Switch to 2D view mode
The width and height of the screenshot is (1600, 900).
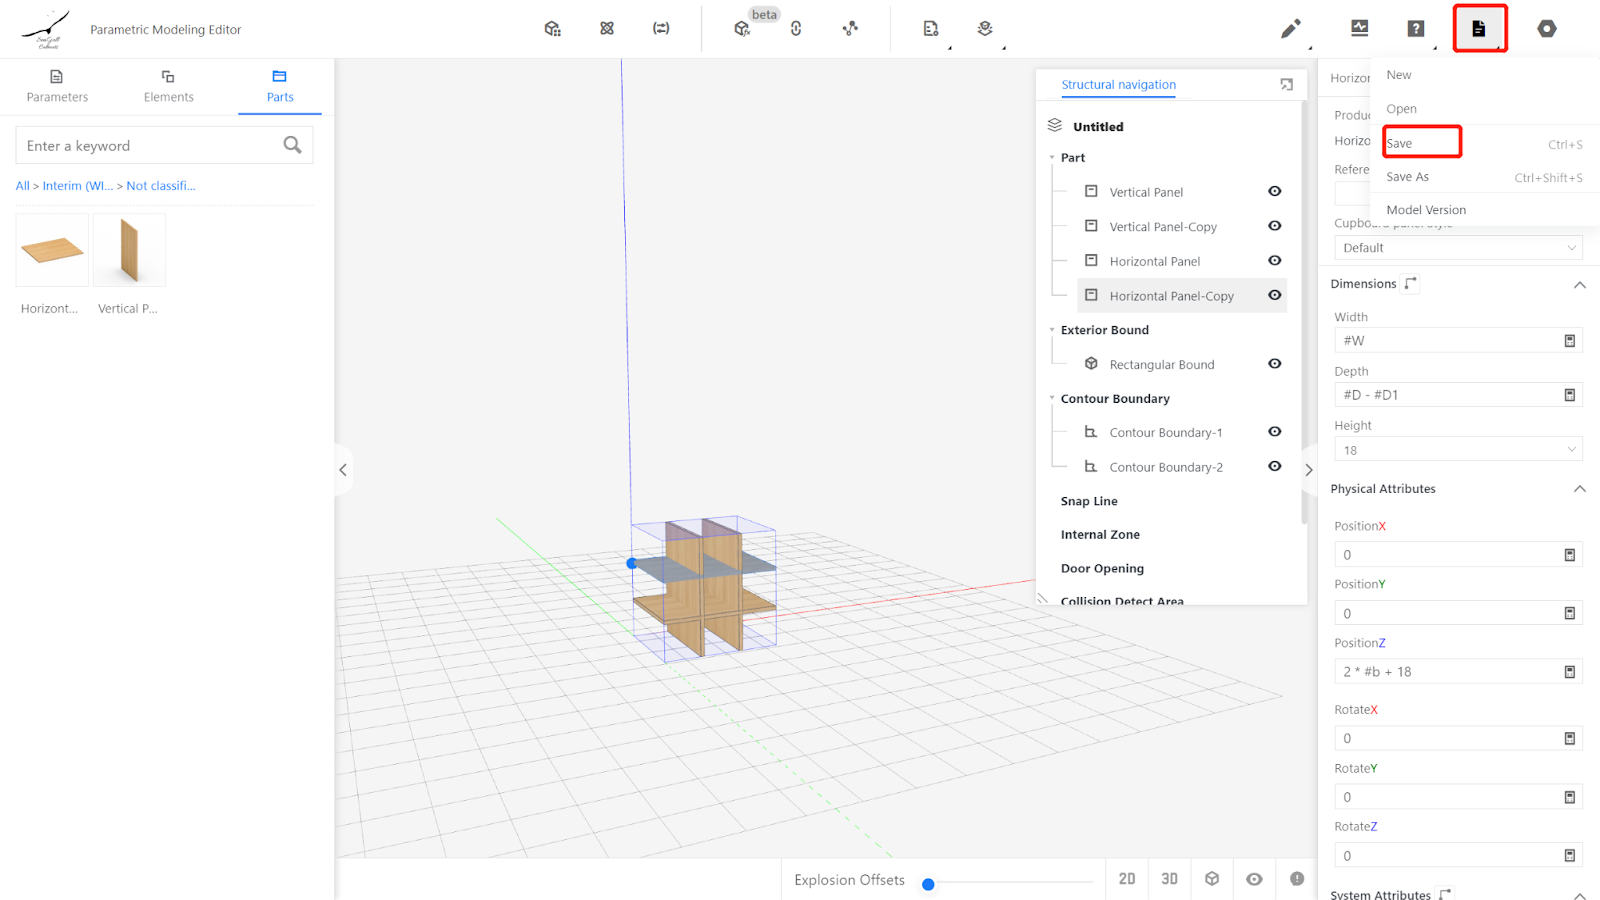point(1127,879)
